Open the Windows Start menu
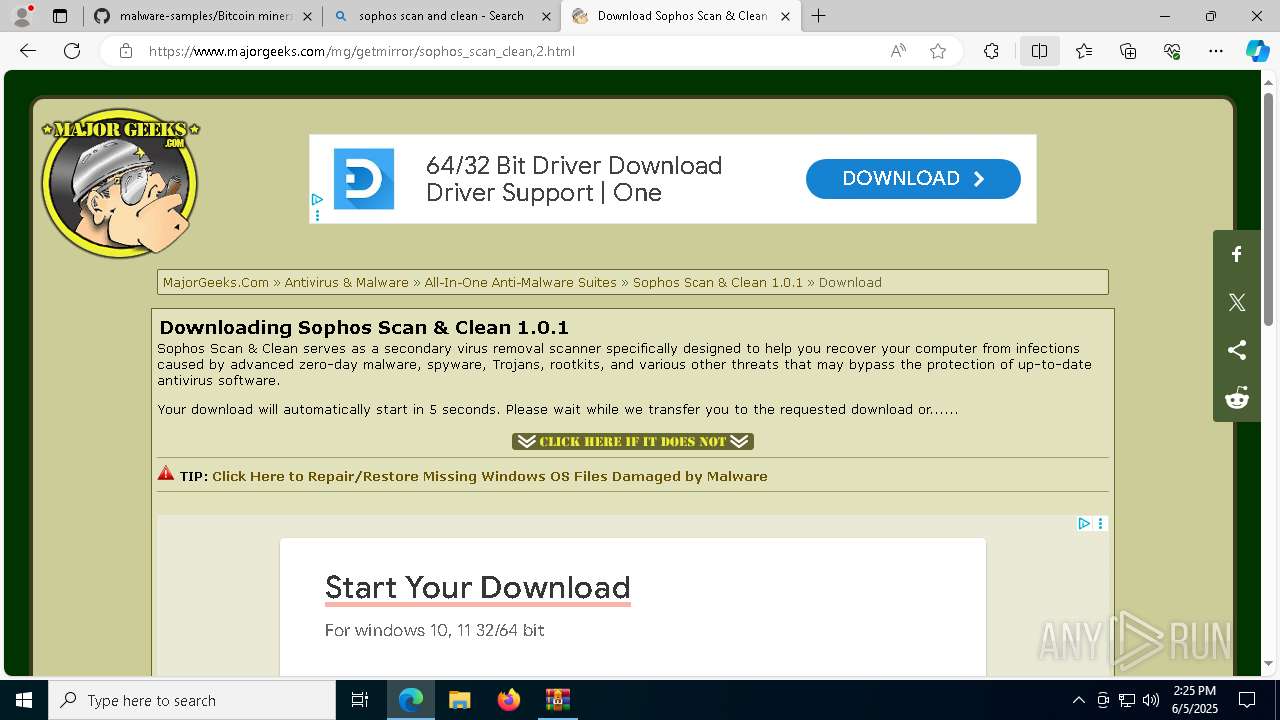 click(x=24, y=700)
